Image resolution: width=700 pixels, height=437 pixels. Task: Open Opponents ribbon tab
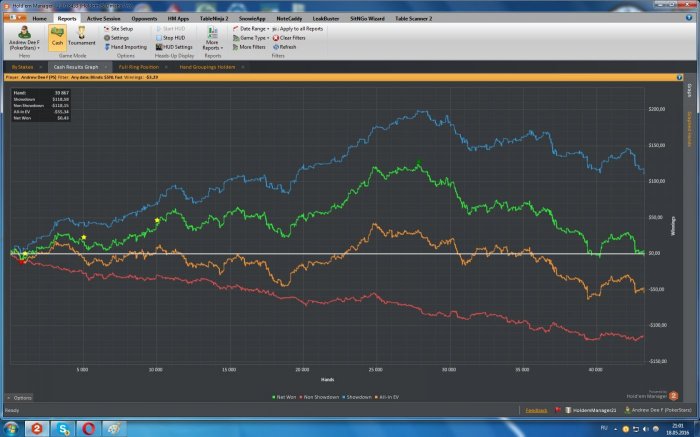click(144, 18)
